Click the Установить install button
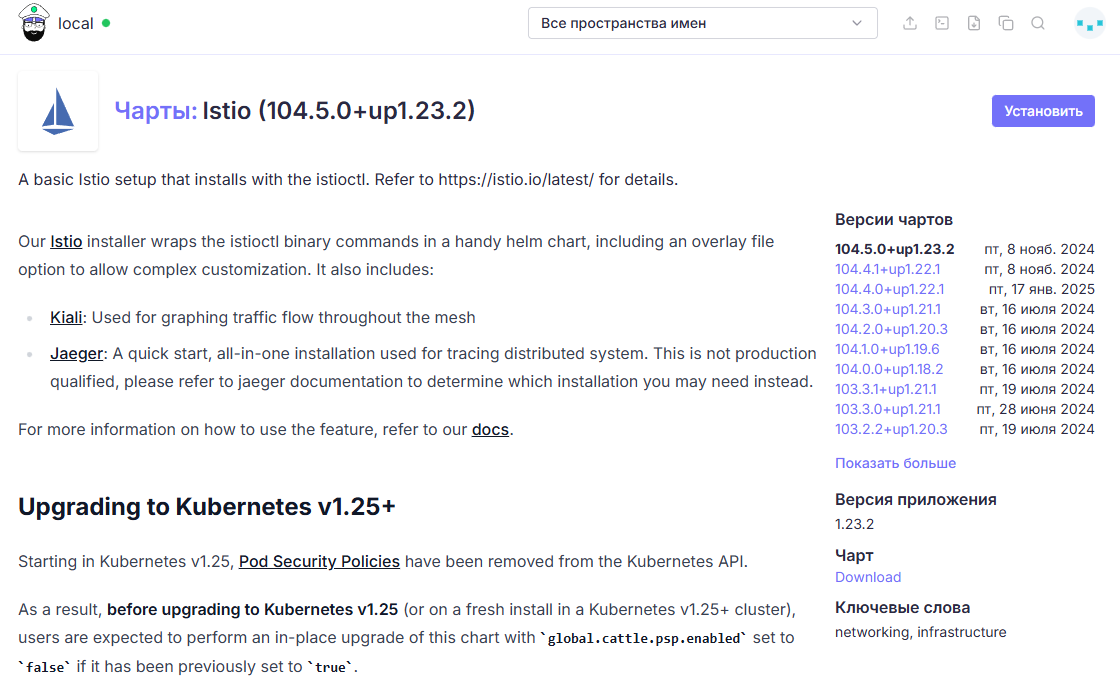This screenshot has height=687, width=1120. click(x=1043, y=111)
